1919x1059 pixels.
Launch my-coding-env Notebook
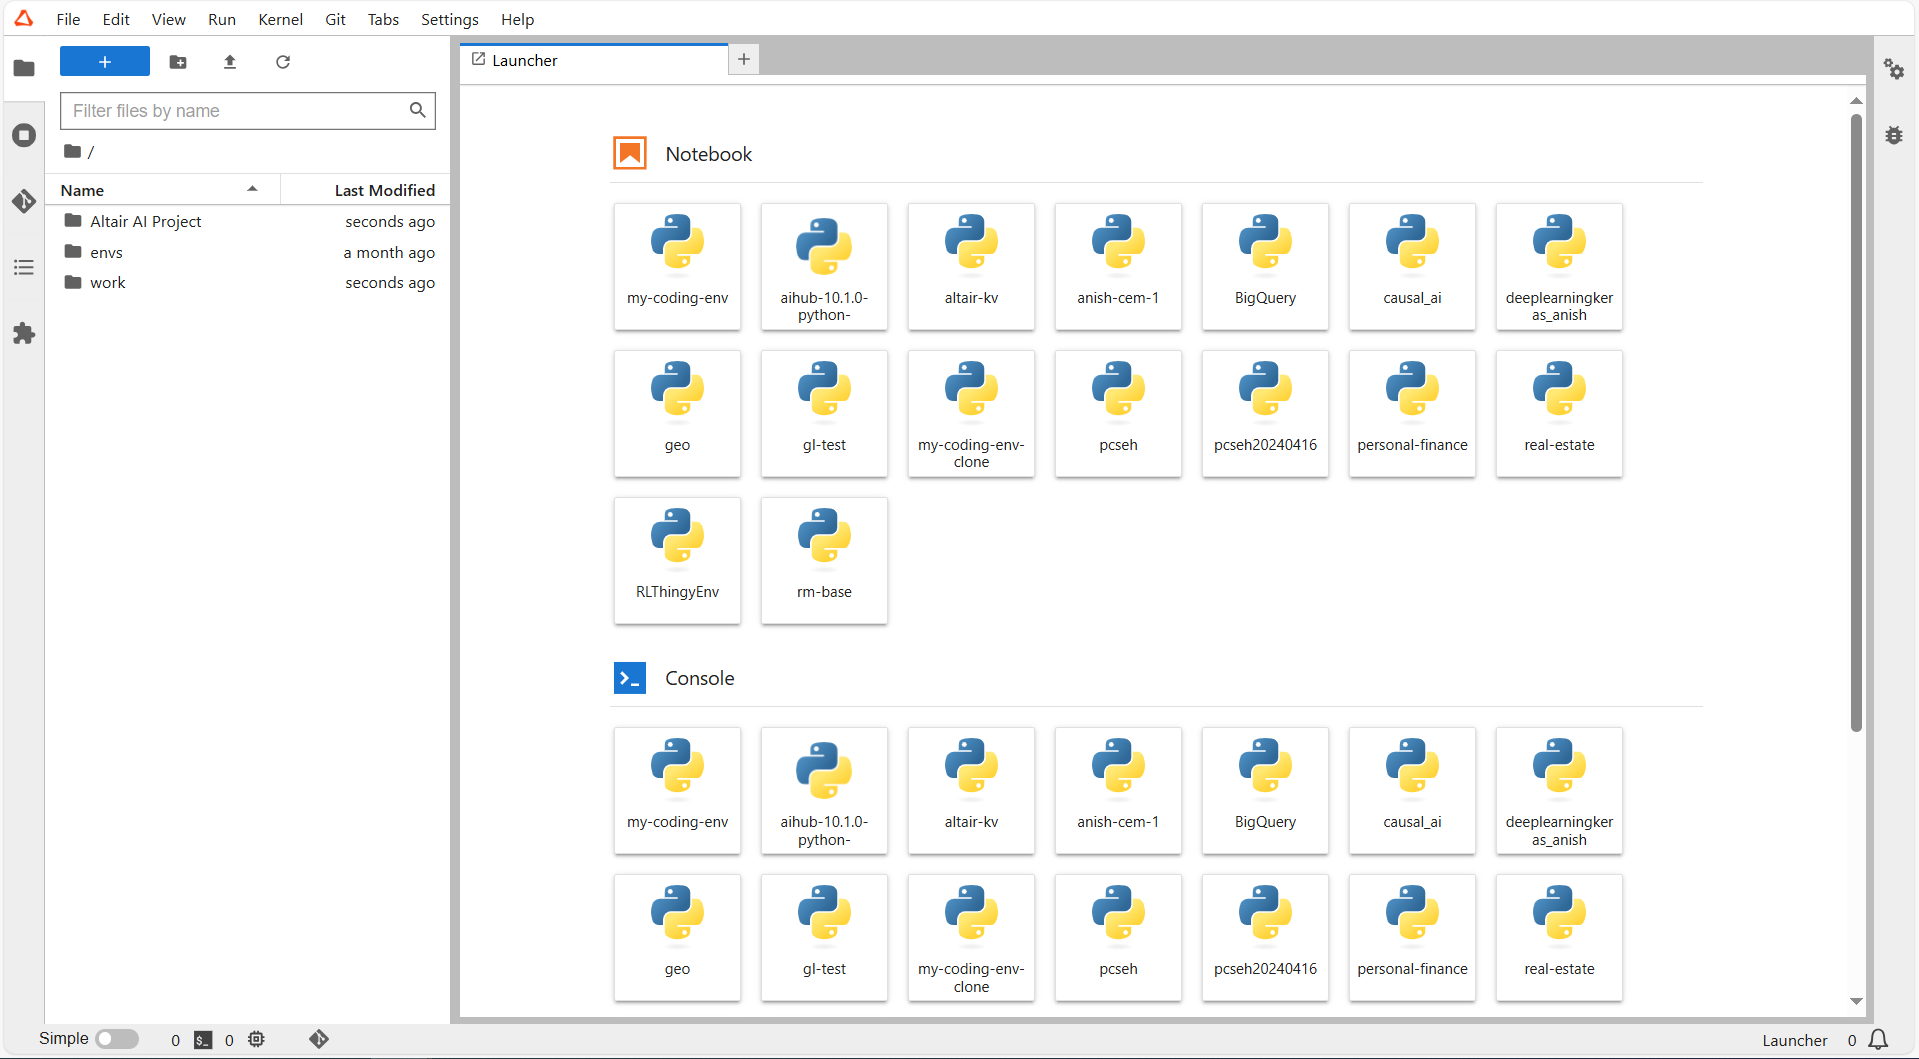click(677, 267)
